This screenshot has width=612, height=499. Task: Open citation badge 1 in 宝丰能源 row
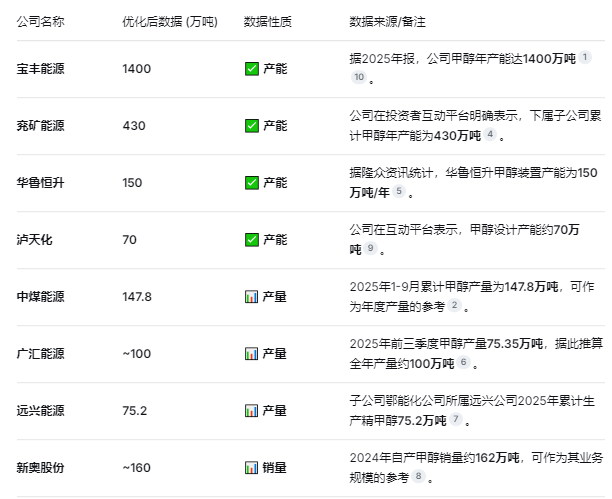(584, 57)
